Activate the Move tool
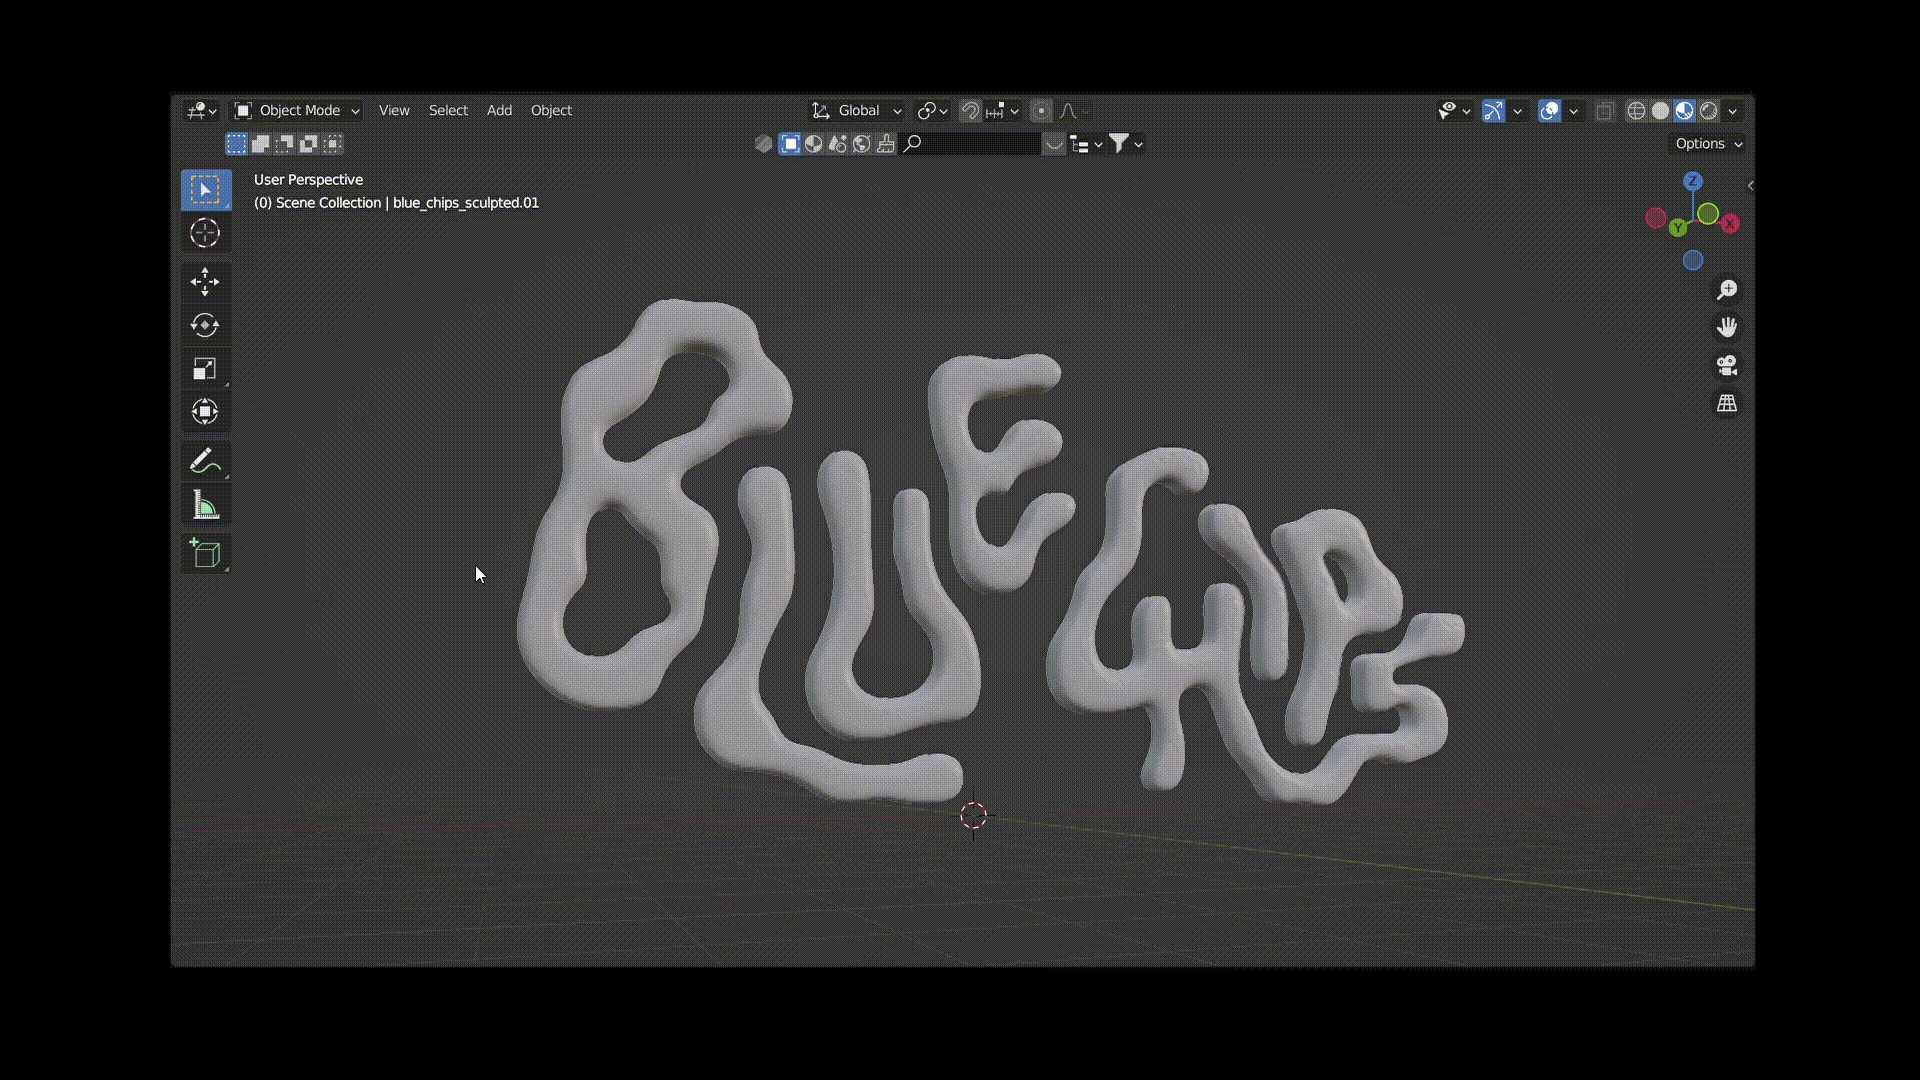The image size is (1920, 1080). 205,281
